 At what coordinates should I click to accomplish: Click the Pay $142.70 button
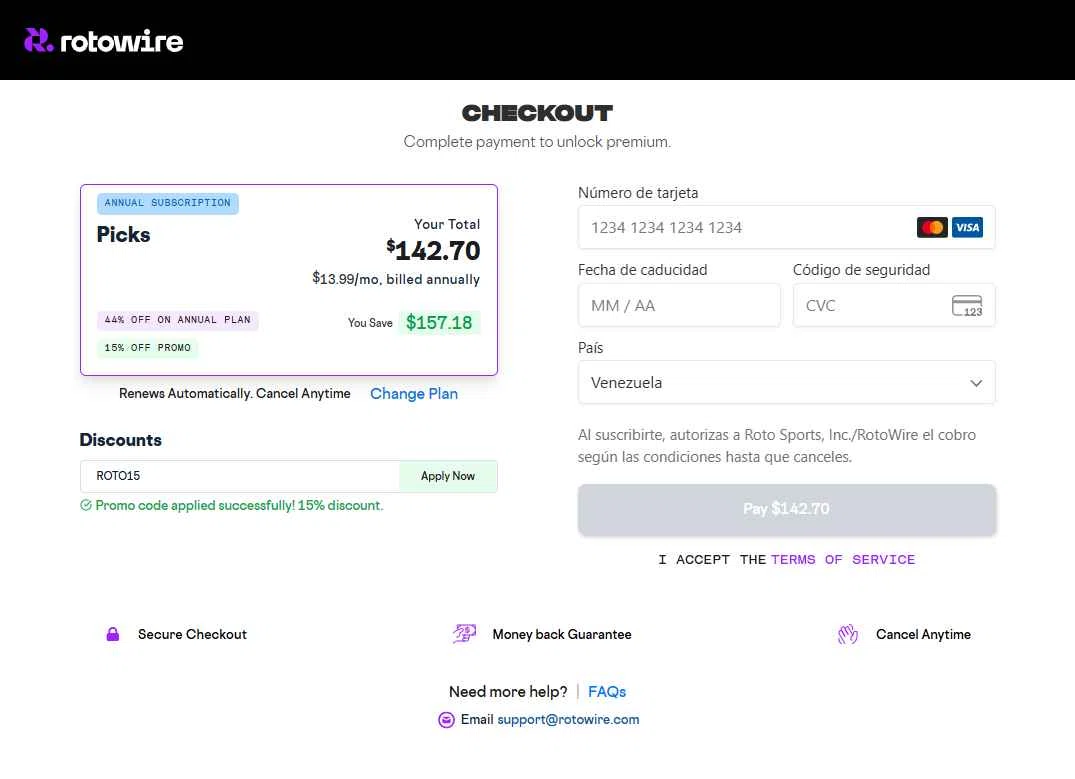(786, 510)
